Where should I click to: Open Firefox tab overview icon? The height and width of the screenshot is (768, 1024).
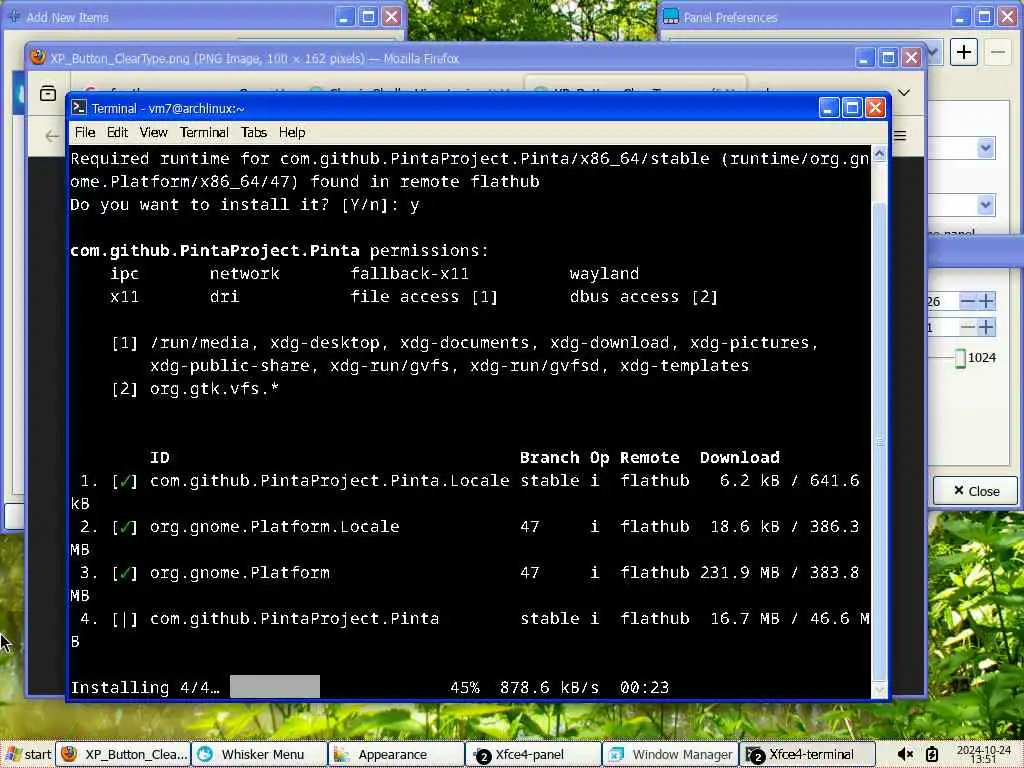tap(48, 93)
